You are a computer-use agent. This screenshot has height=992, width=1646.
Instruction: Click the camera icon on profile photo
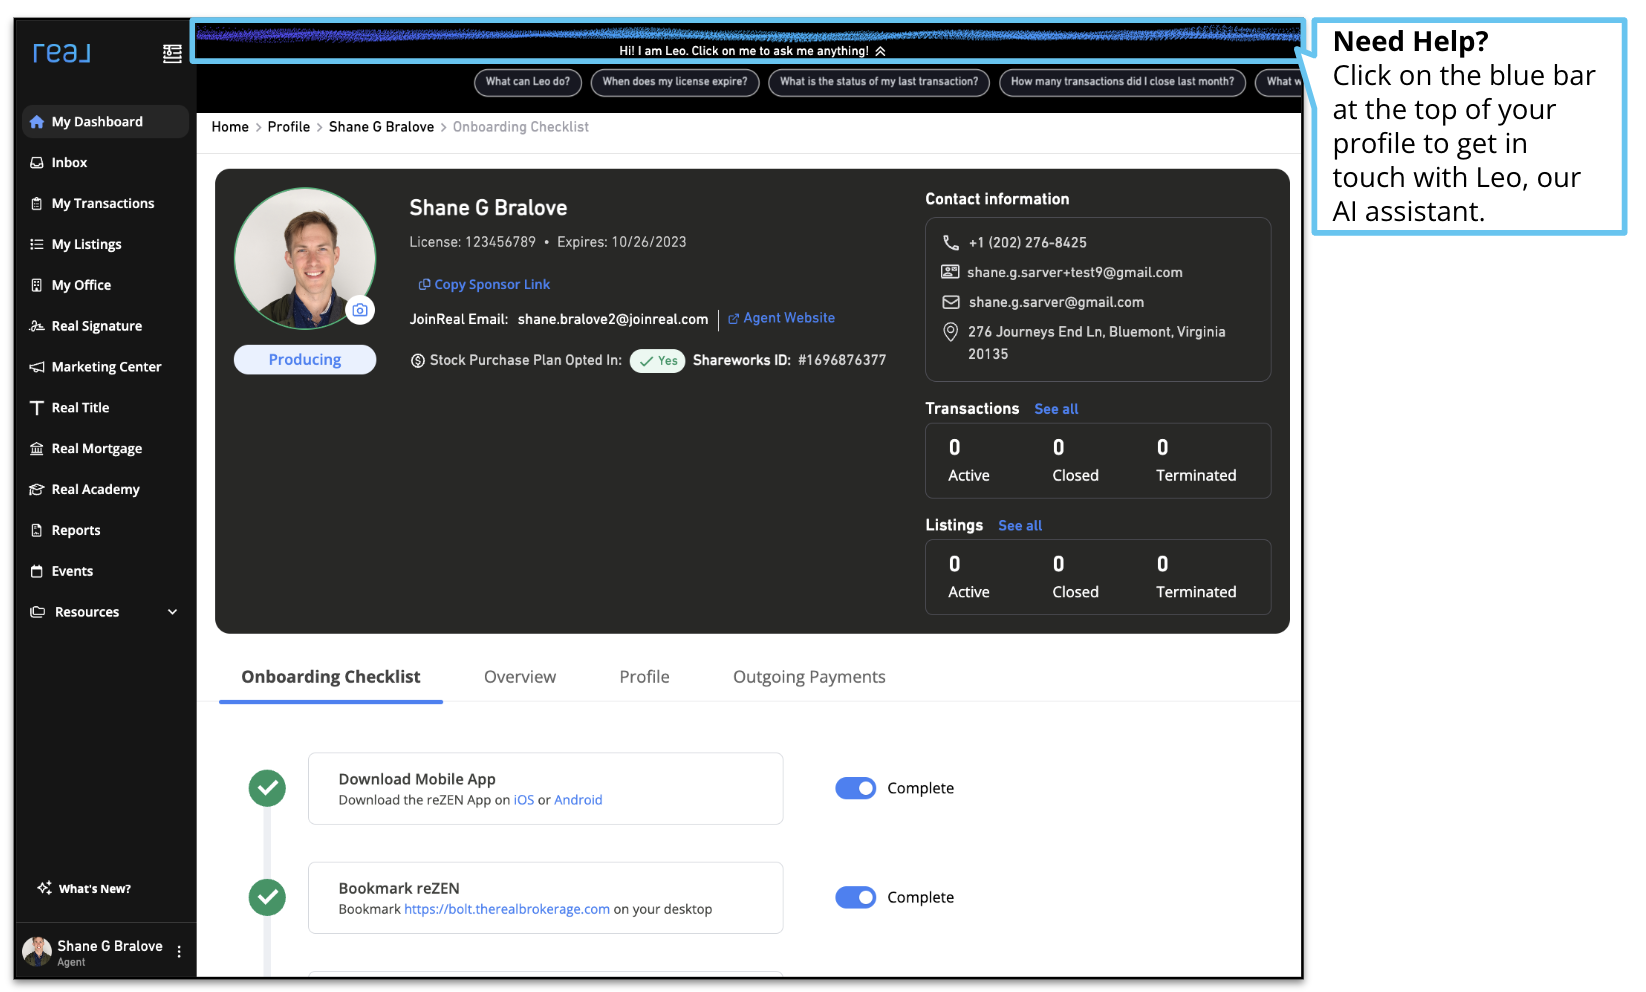360,311
